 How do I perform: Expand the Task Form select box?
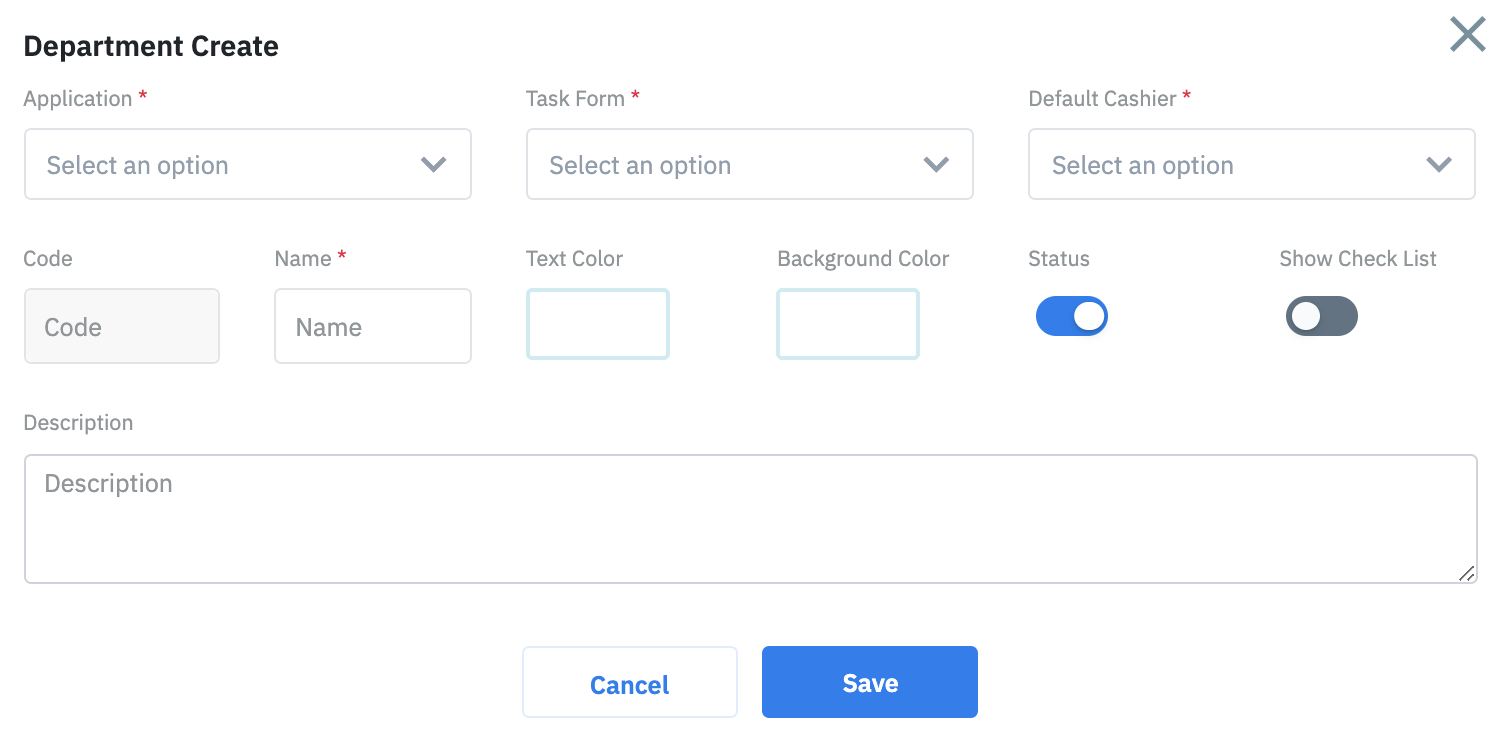click(x=730, y=165)
